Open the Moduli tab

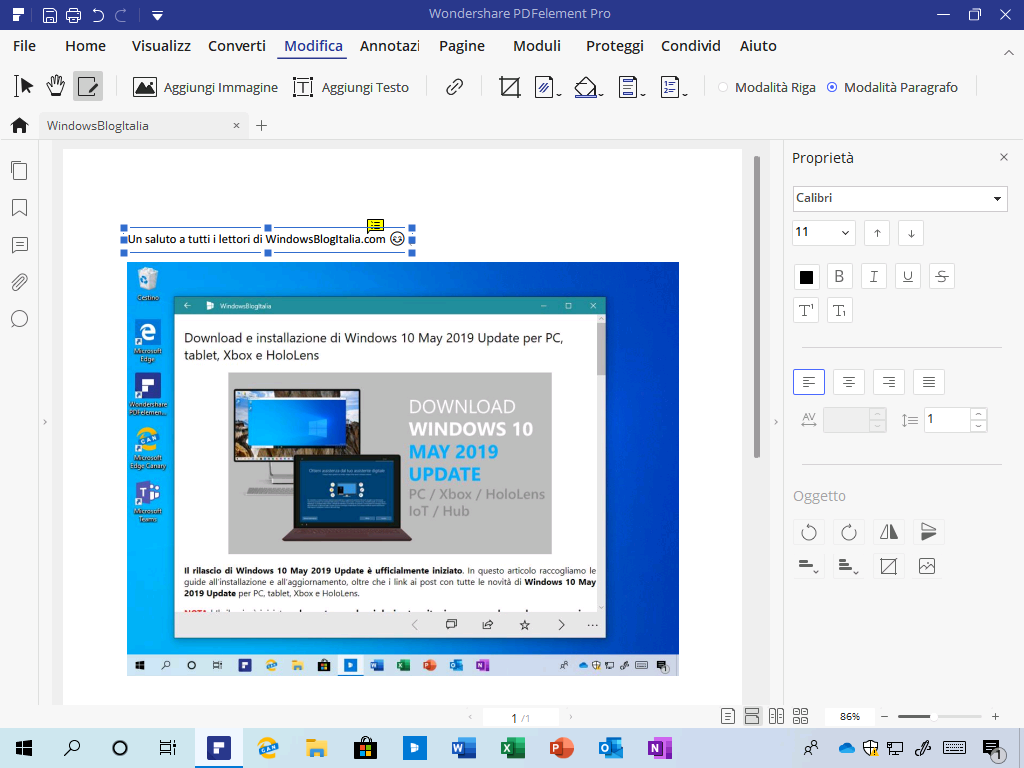pyautogui.click(x=537, y=46)
